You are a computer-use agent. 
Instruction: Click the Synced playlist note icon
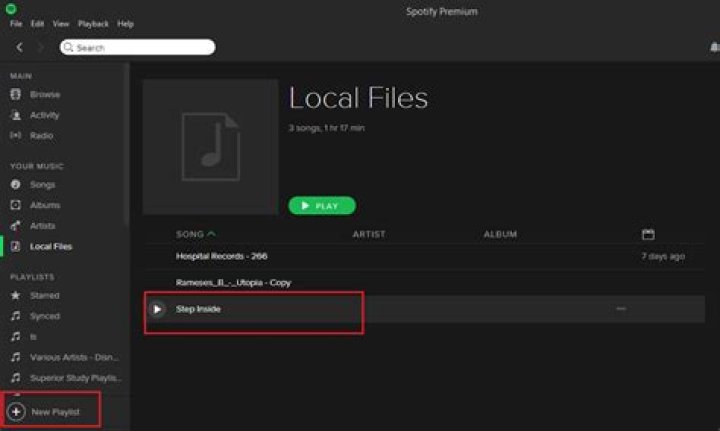click(x=16, y=316)
